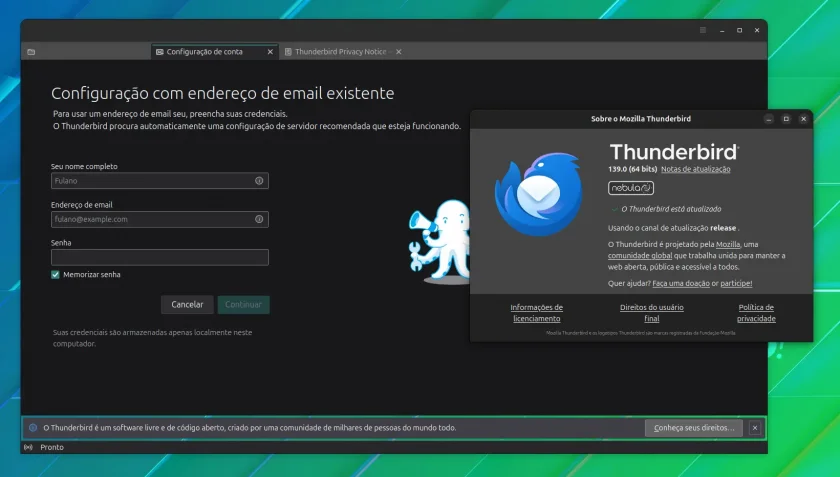Open the Faça uma doação link
The width and height of the screenshot is (840, 477).
click(x=681, y=283)
